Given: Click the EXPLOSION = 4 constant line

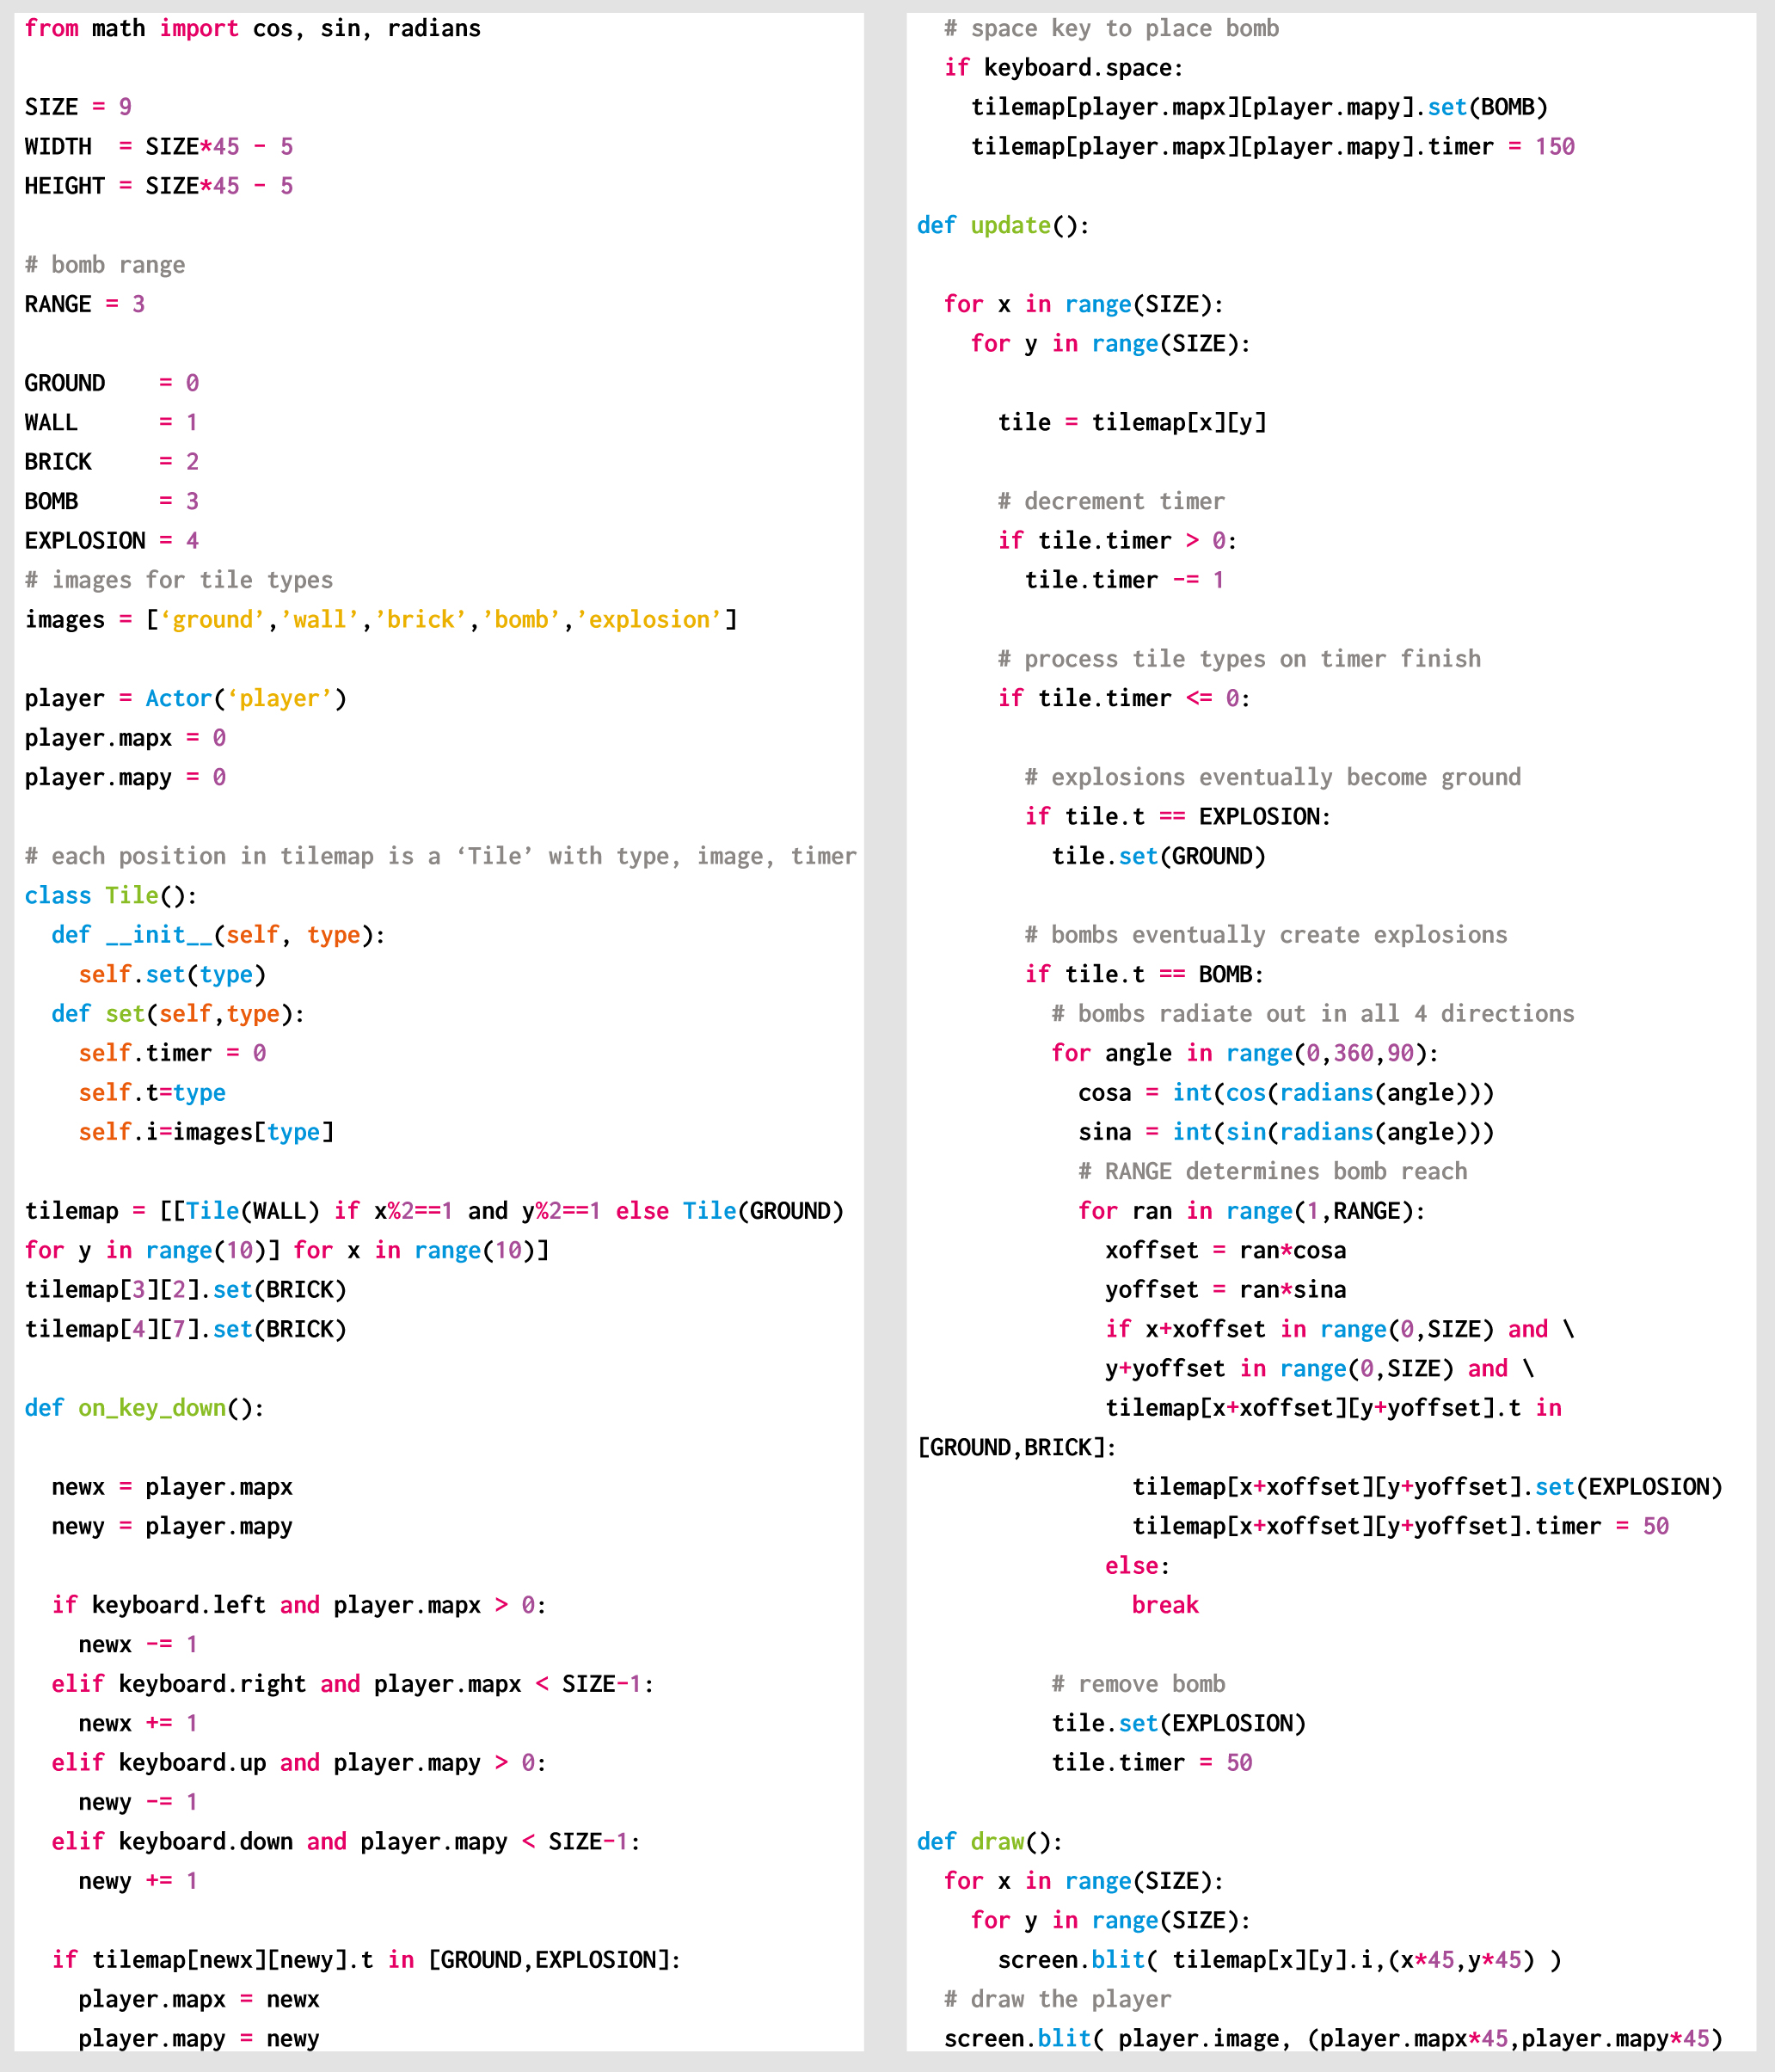Looking at the screenshot, I should coord(112,541).
